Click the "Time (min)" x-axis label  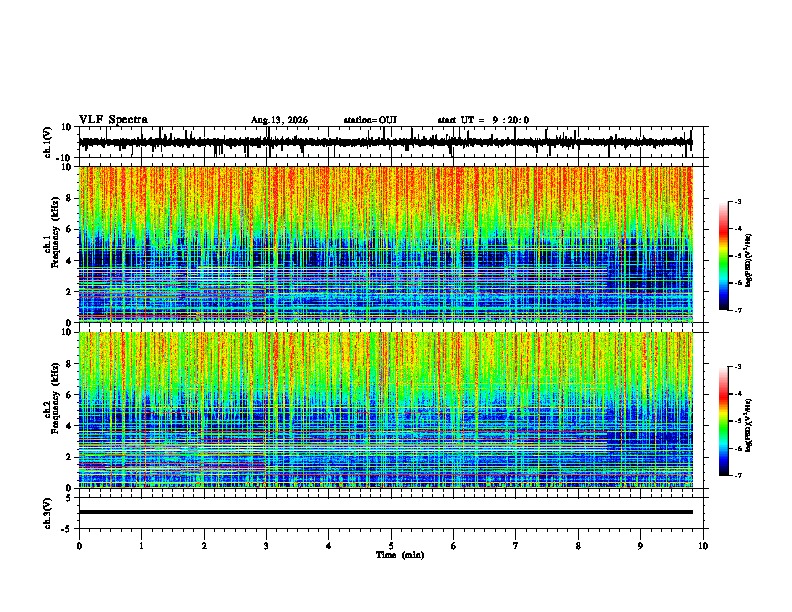pyautogui.click(x=400, y=555)
